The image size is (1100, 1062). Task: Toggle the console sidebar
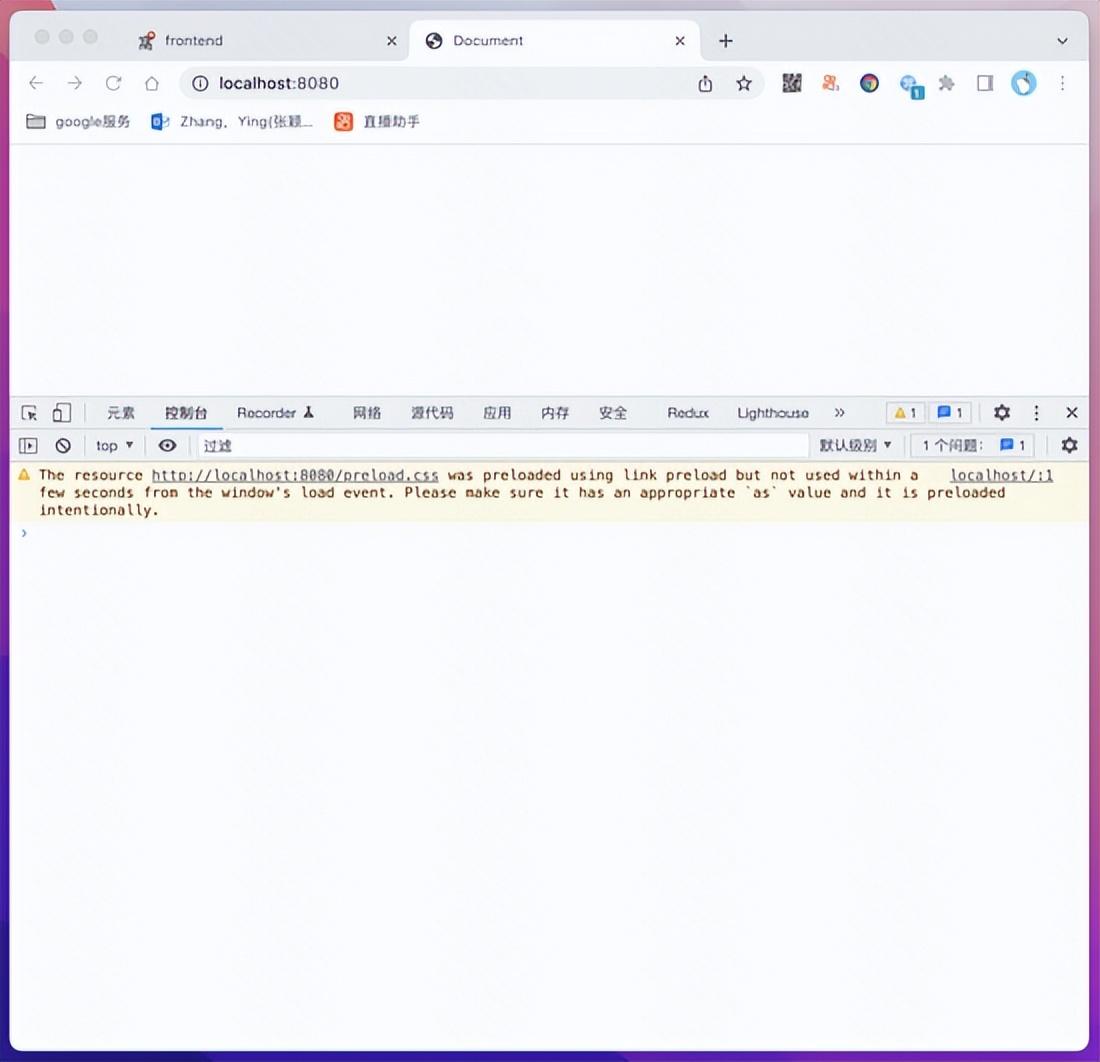pos(28,445)
